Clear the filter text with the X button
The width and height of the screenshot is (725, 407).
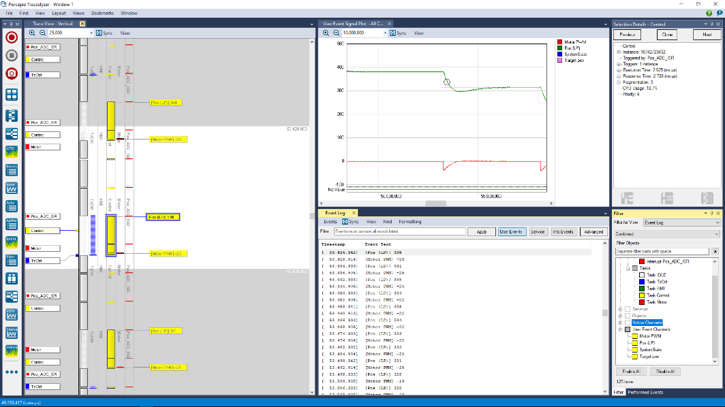coord(715,251)
